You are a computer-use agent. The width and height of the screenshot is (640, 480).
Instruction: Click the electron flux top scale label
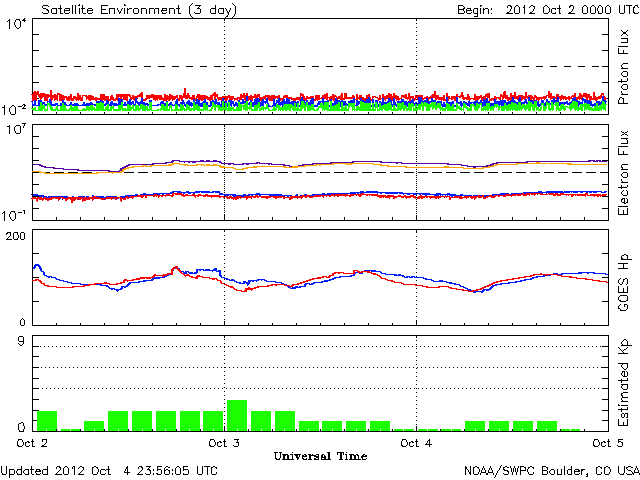(16, 130)
